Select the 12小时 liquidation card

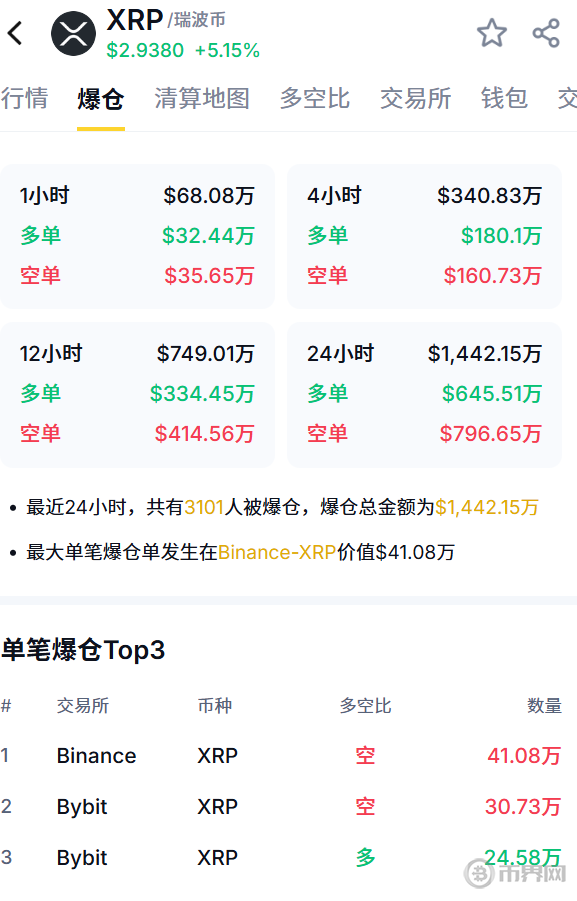coord(137,394)
